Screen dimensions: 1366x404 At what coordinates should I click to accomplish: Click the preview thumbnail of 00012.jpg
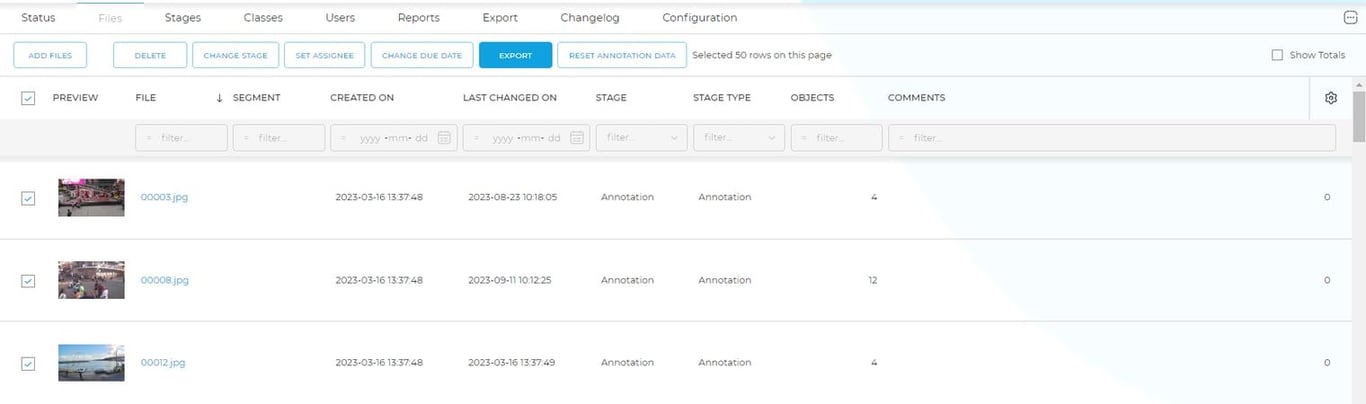(91, 362)
